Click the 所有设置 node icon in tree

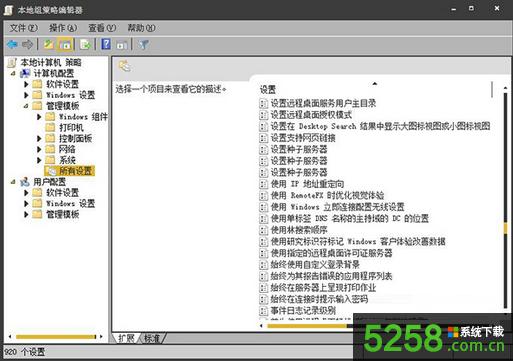pos(52,171)
